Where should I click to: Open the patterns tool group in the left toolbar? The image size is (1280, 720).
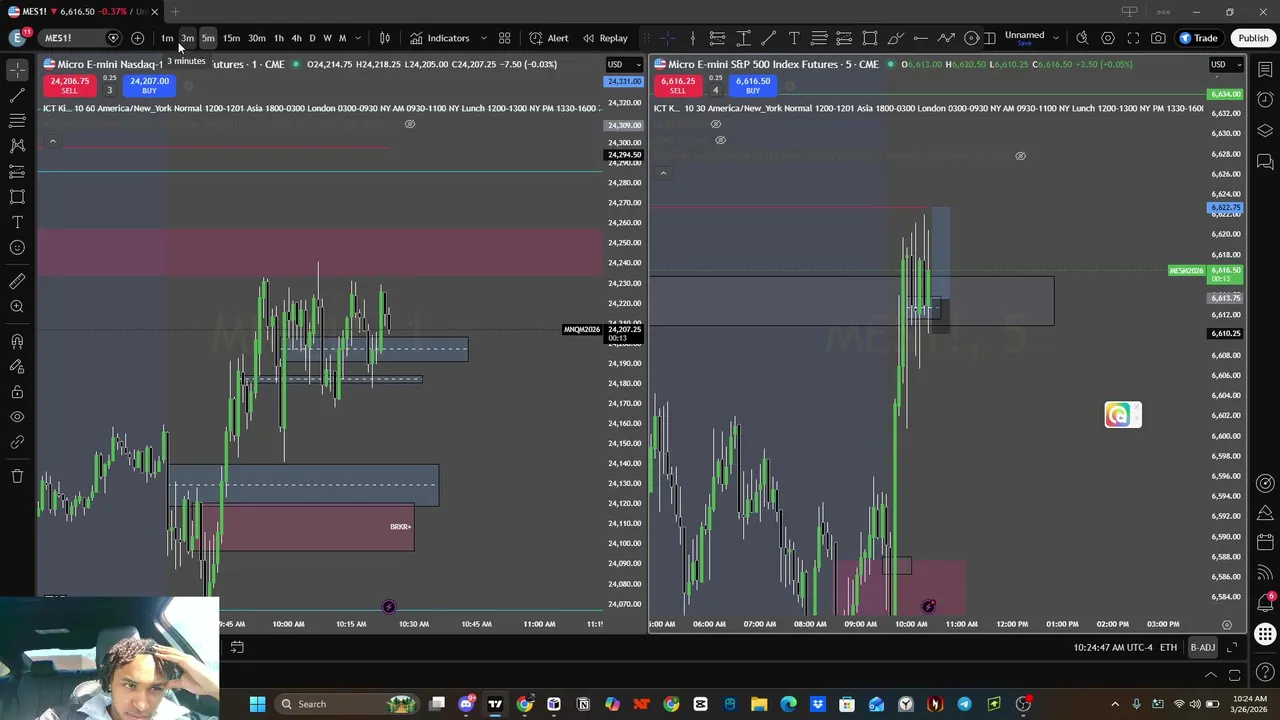tap(17, 145)
